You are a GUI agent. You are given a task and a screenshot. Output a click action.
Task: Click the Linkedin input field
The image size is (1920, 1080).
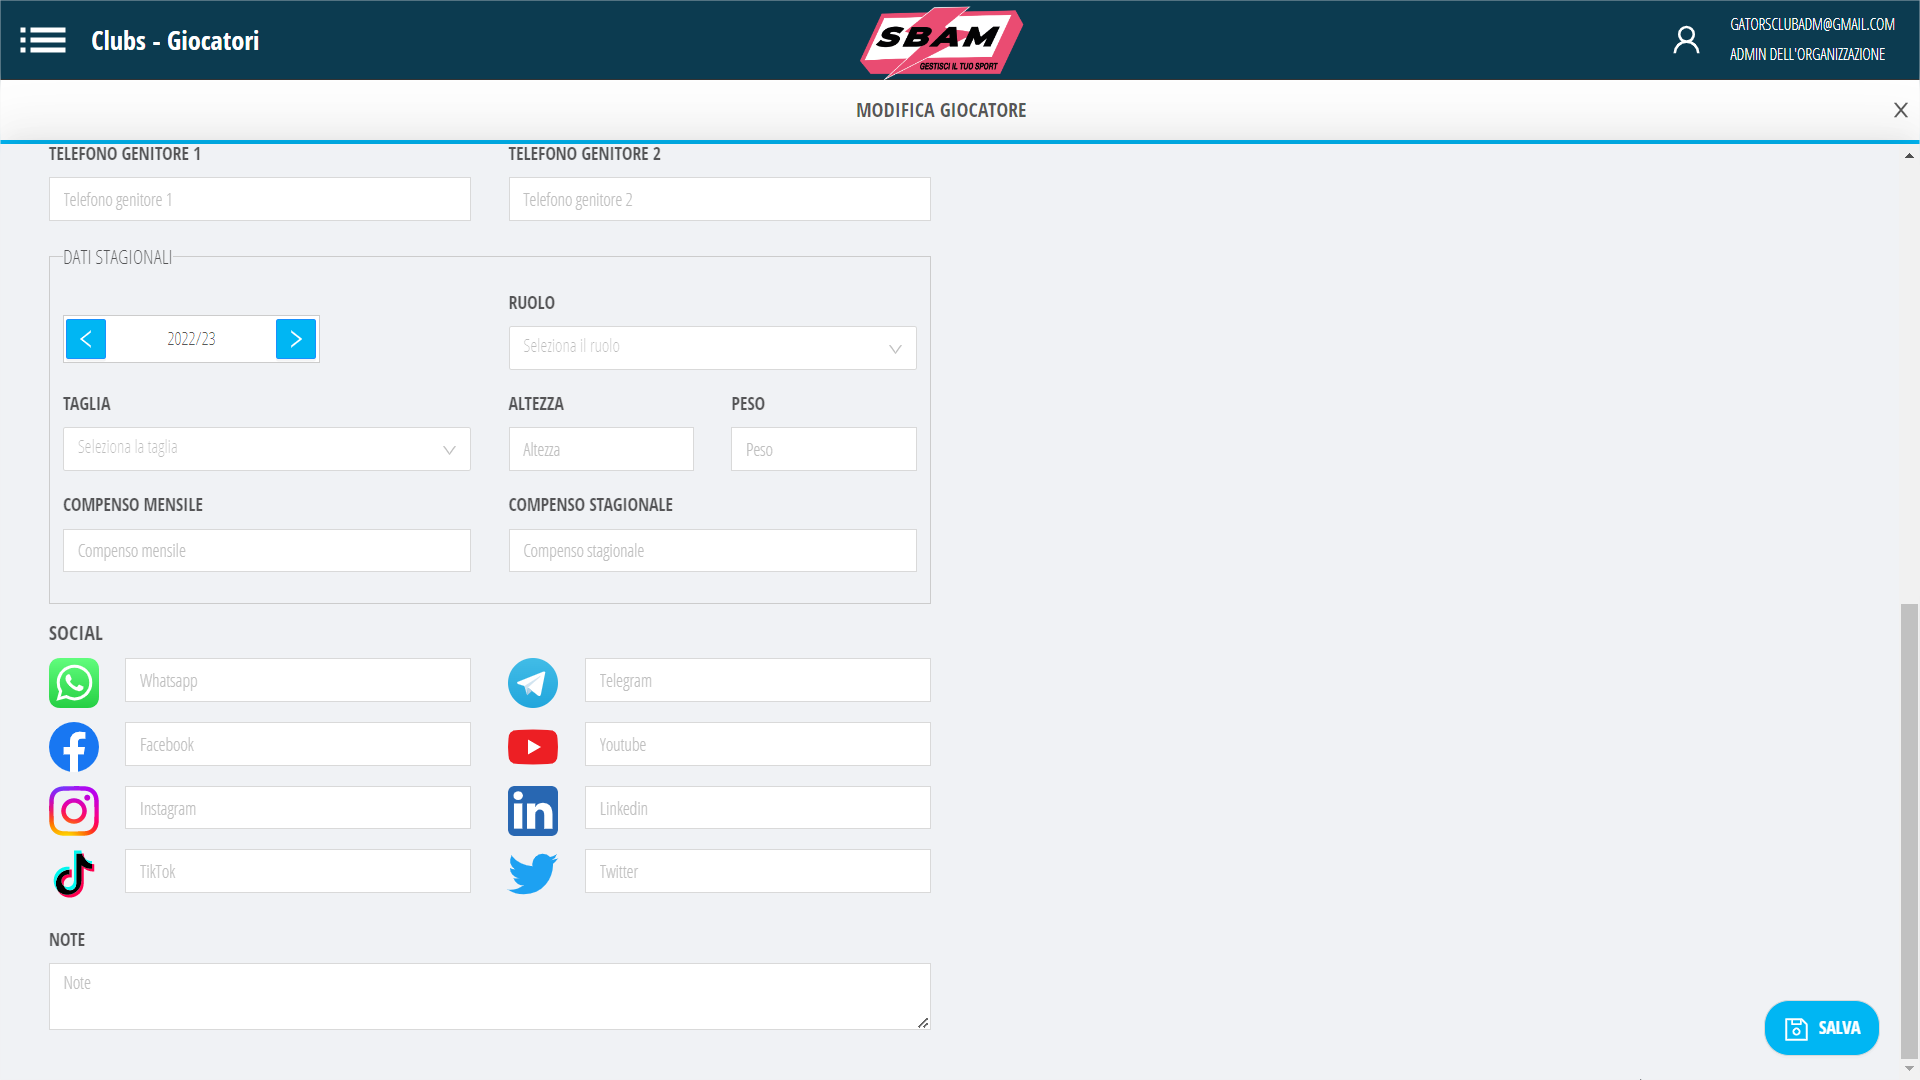(758, 808)
